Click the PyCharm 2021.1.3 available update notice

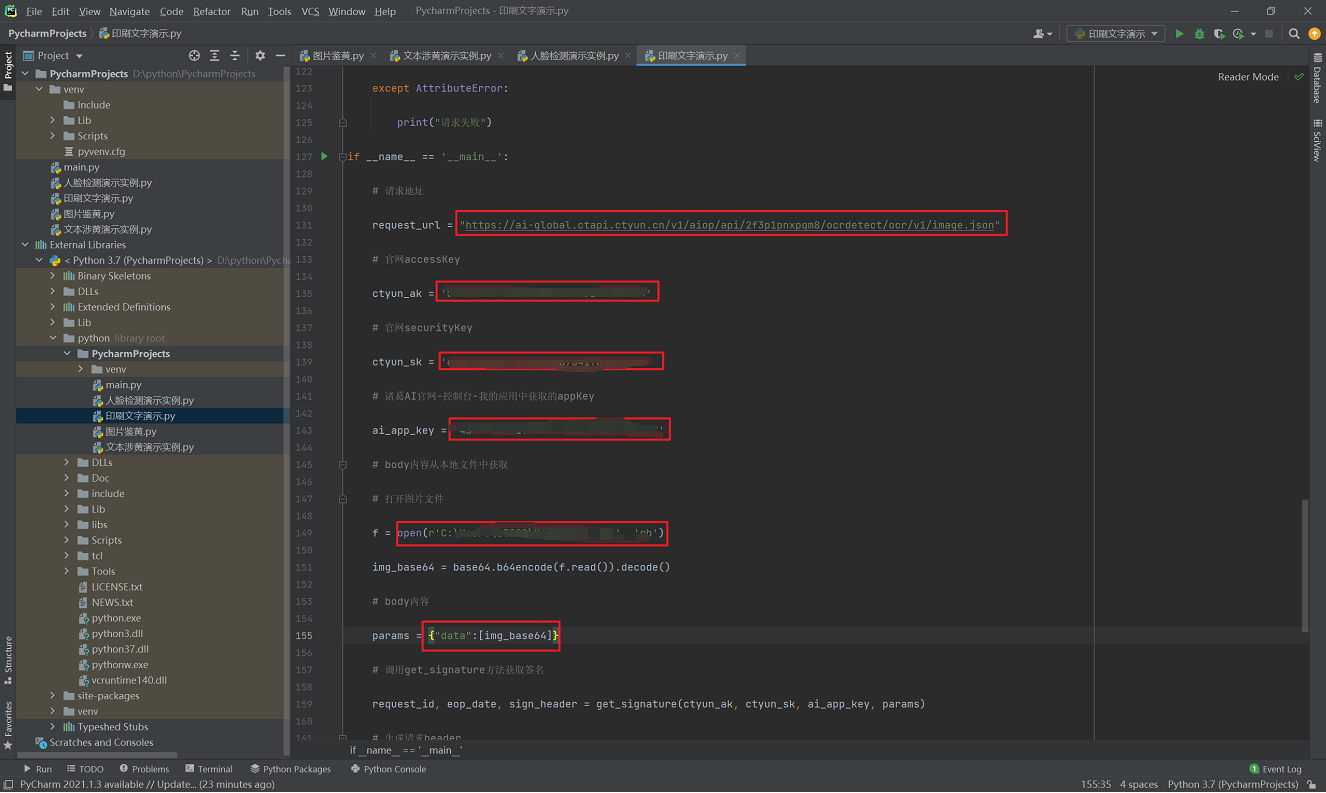click(x=146, y=785)
